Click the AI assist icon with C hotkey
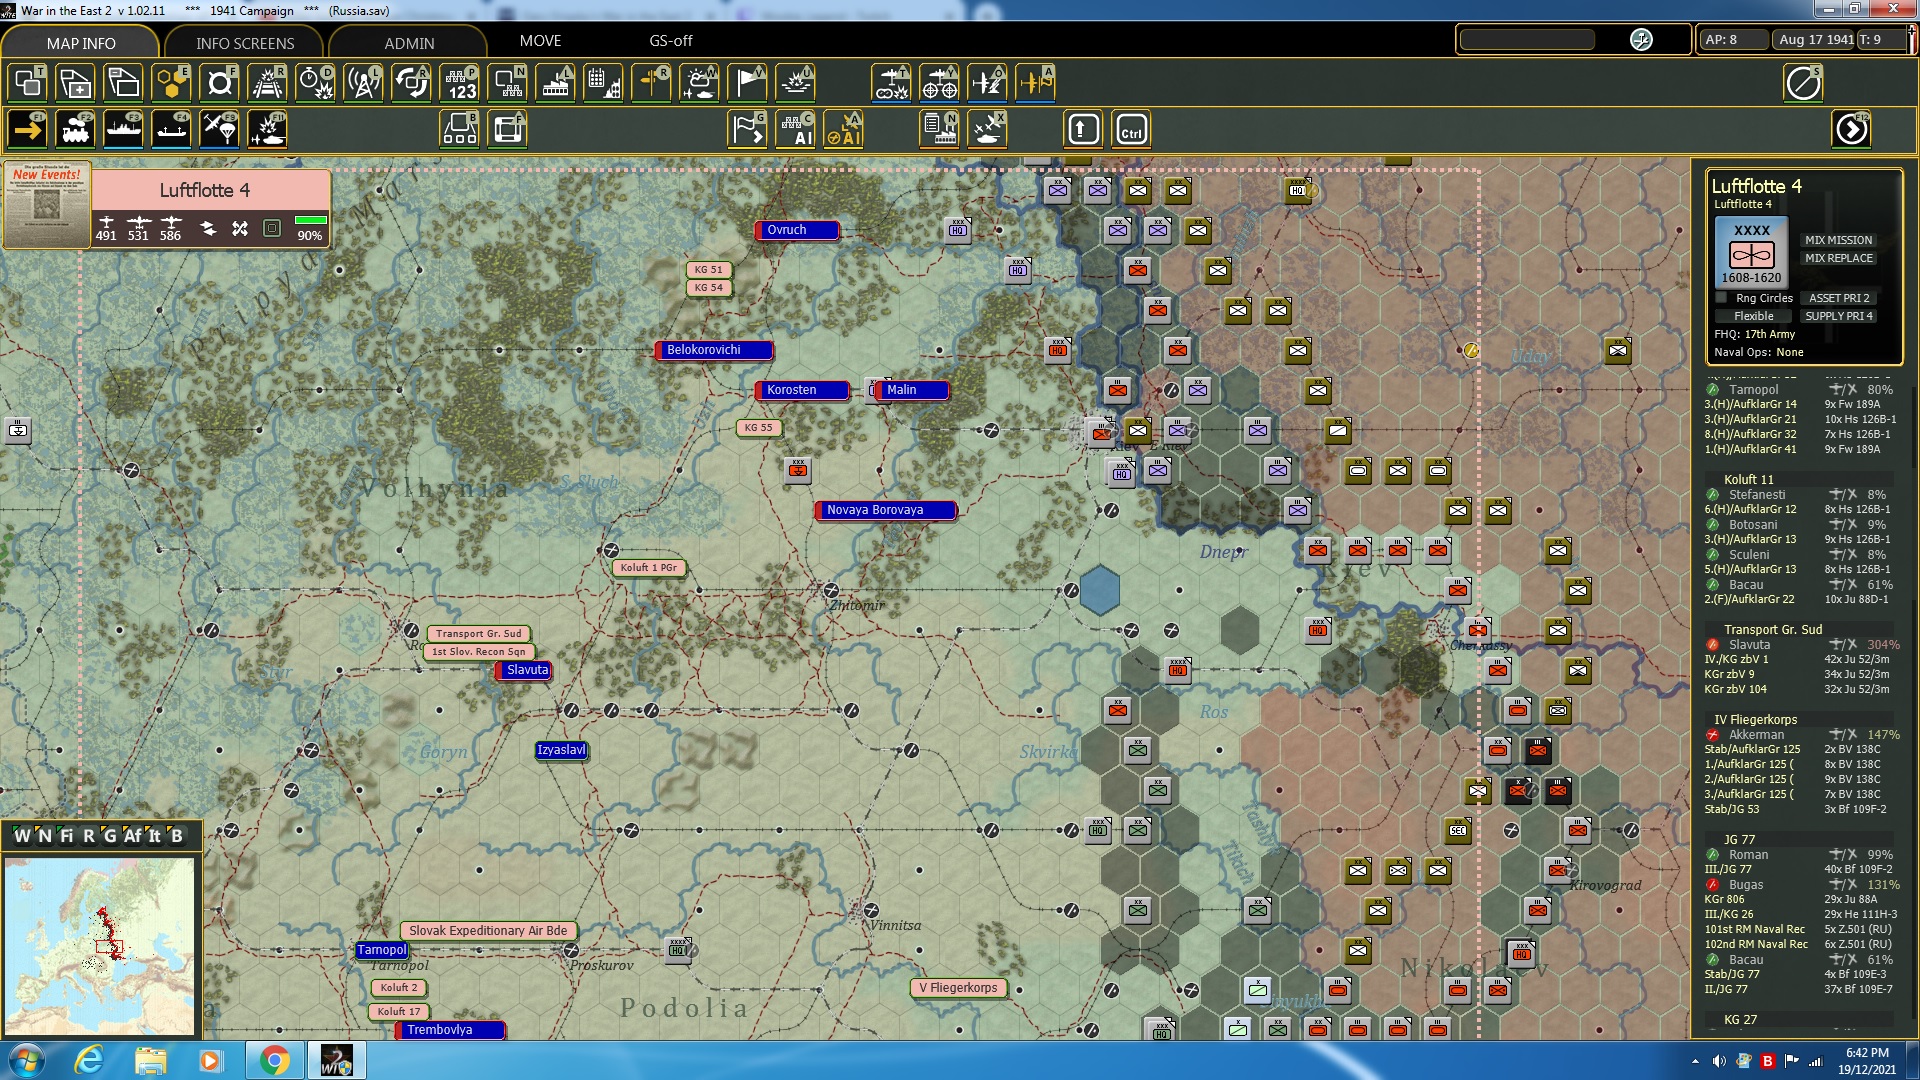Screen dimensions: 1920x1080 tap(796, 130)
